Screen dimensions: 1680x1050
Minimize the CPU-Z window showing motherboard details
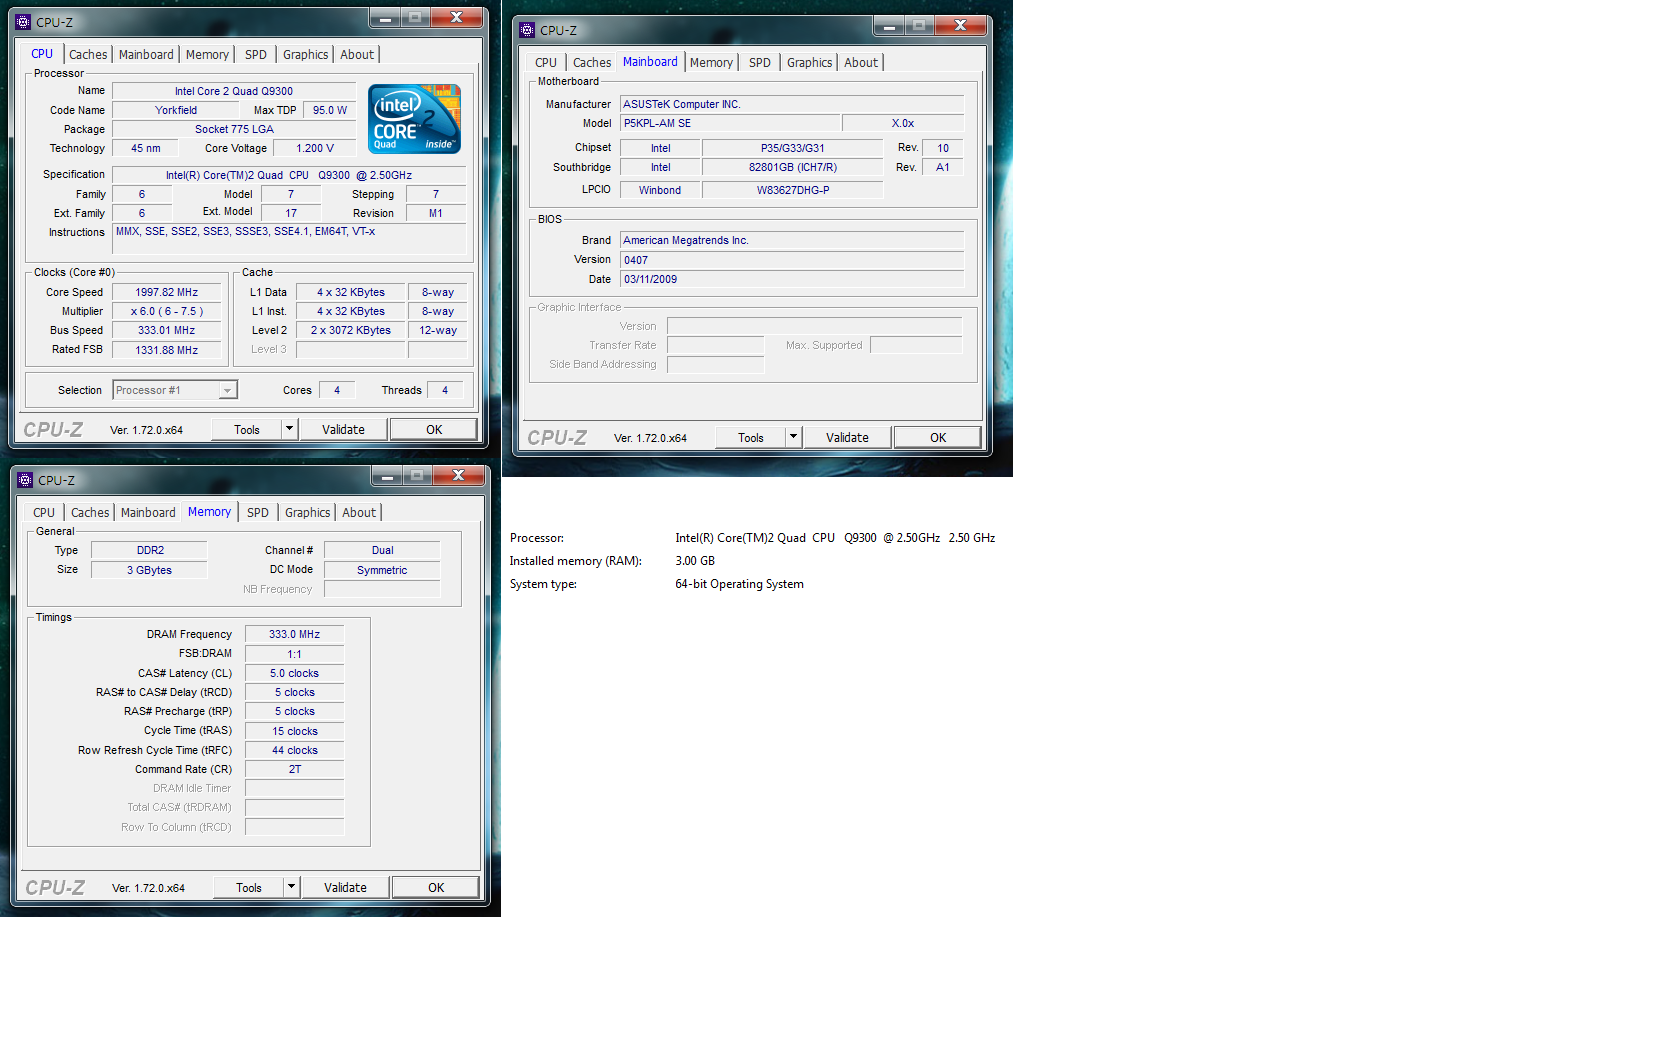pos(889,25)
